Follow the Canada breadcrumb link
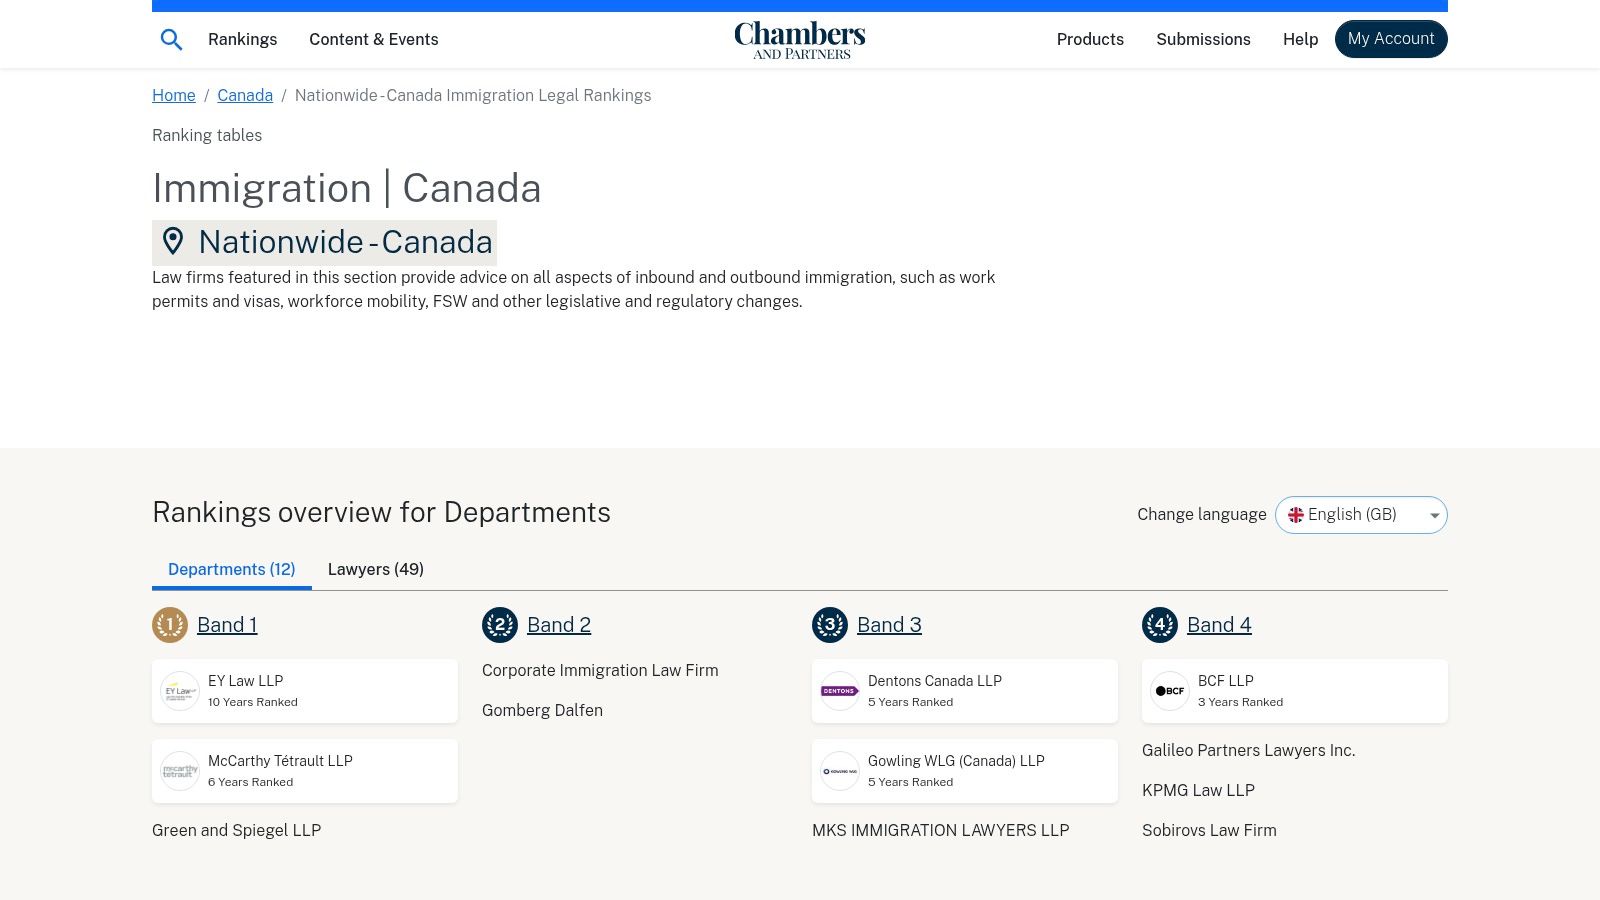 245,95
